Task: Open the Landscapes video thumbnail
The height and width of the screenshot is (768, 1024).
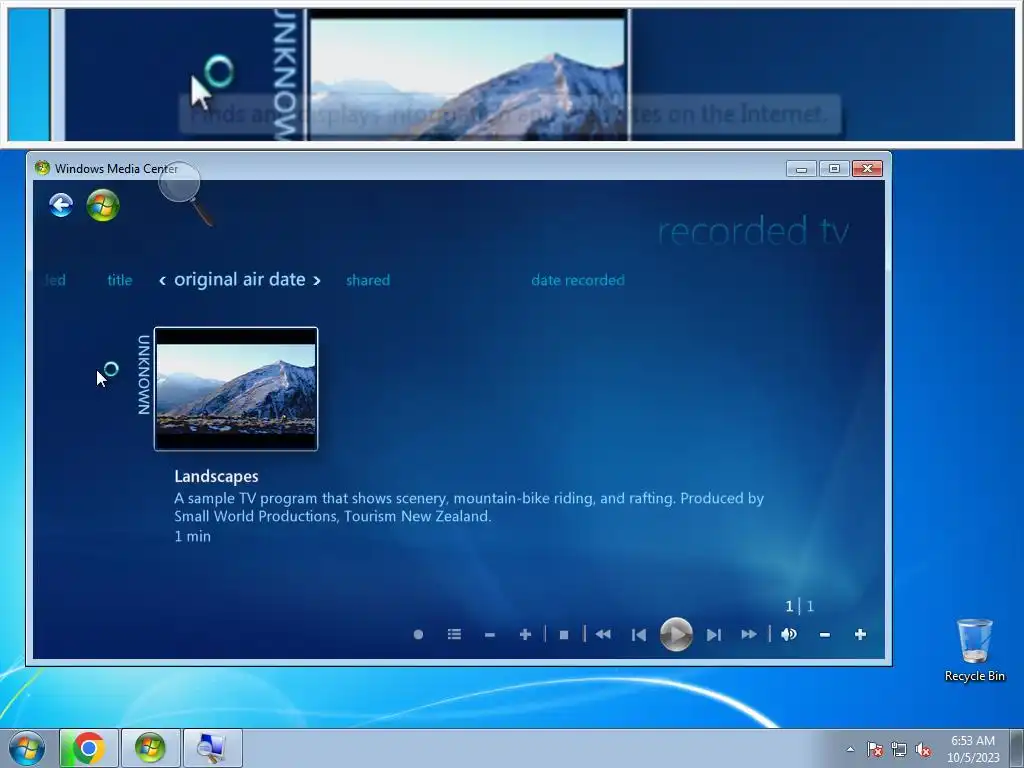Action: click(x=236, y=389)
